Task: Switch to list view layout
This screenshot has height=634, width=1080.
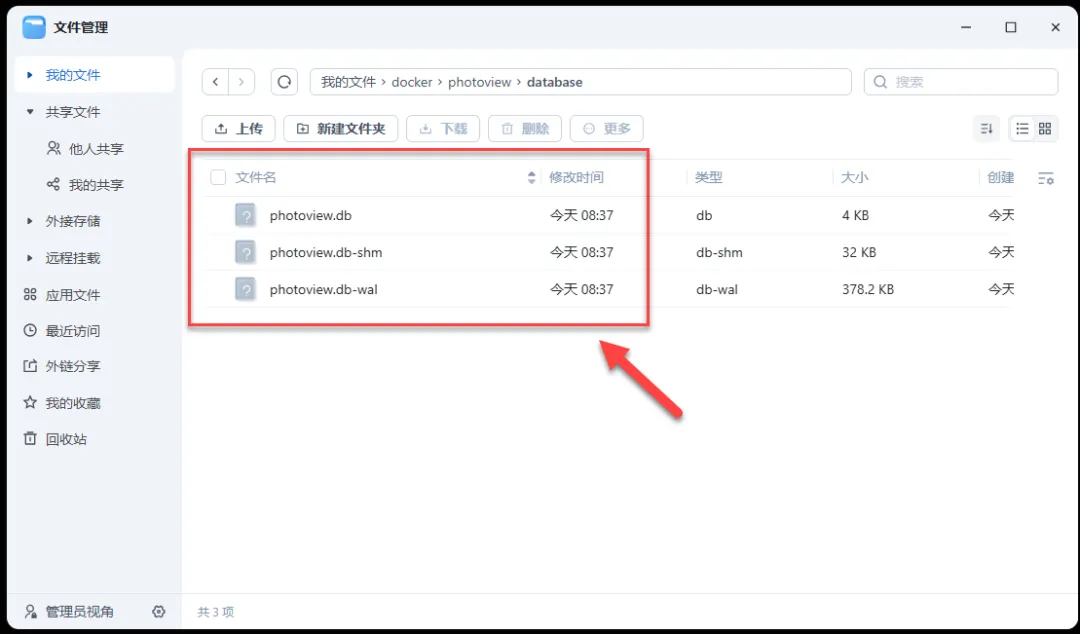Action: point(1022,128)
